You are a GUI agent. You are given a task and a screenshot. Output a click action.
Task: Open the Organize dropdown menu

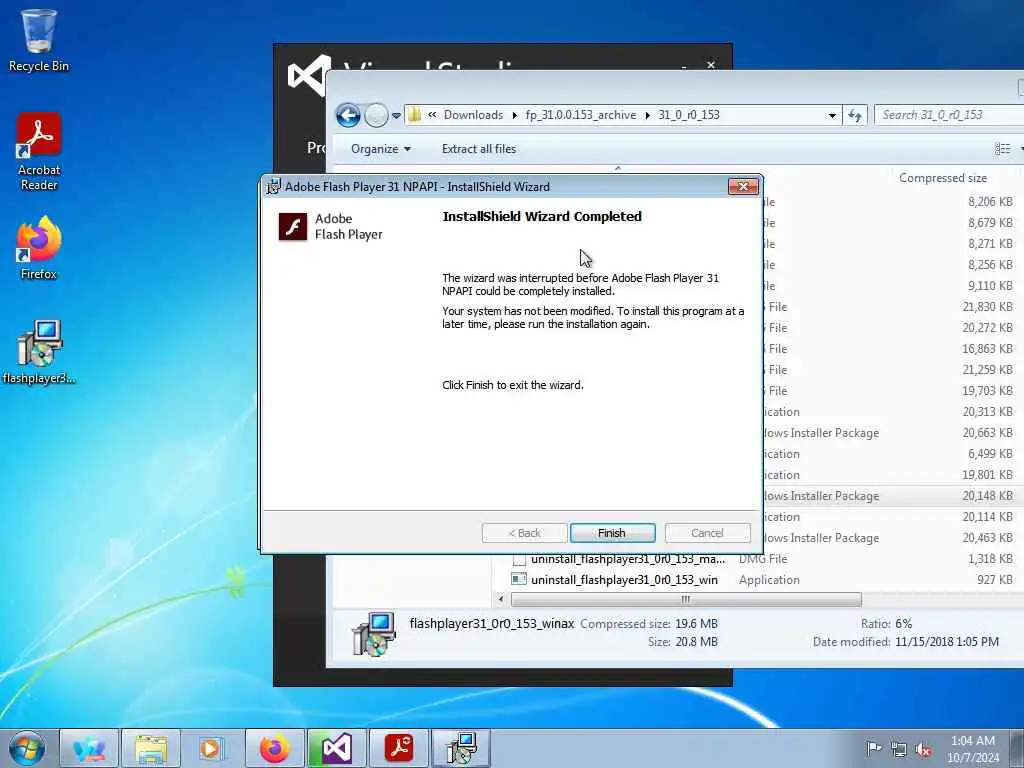[381, 149]
